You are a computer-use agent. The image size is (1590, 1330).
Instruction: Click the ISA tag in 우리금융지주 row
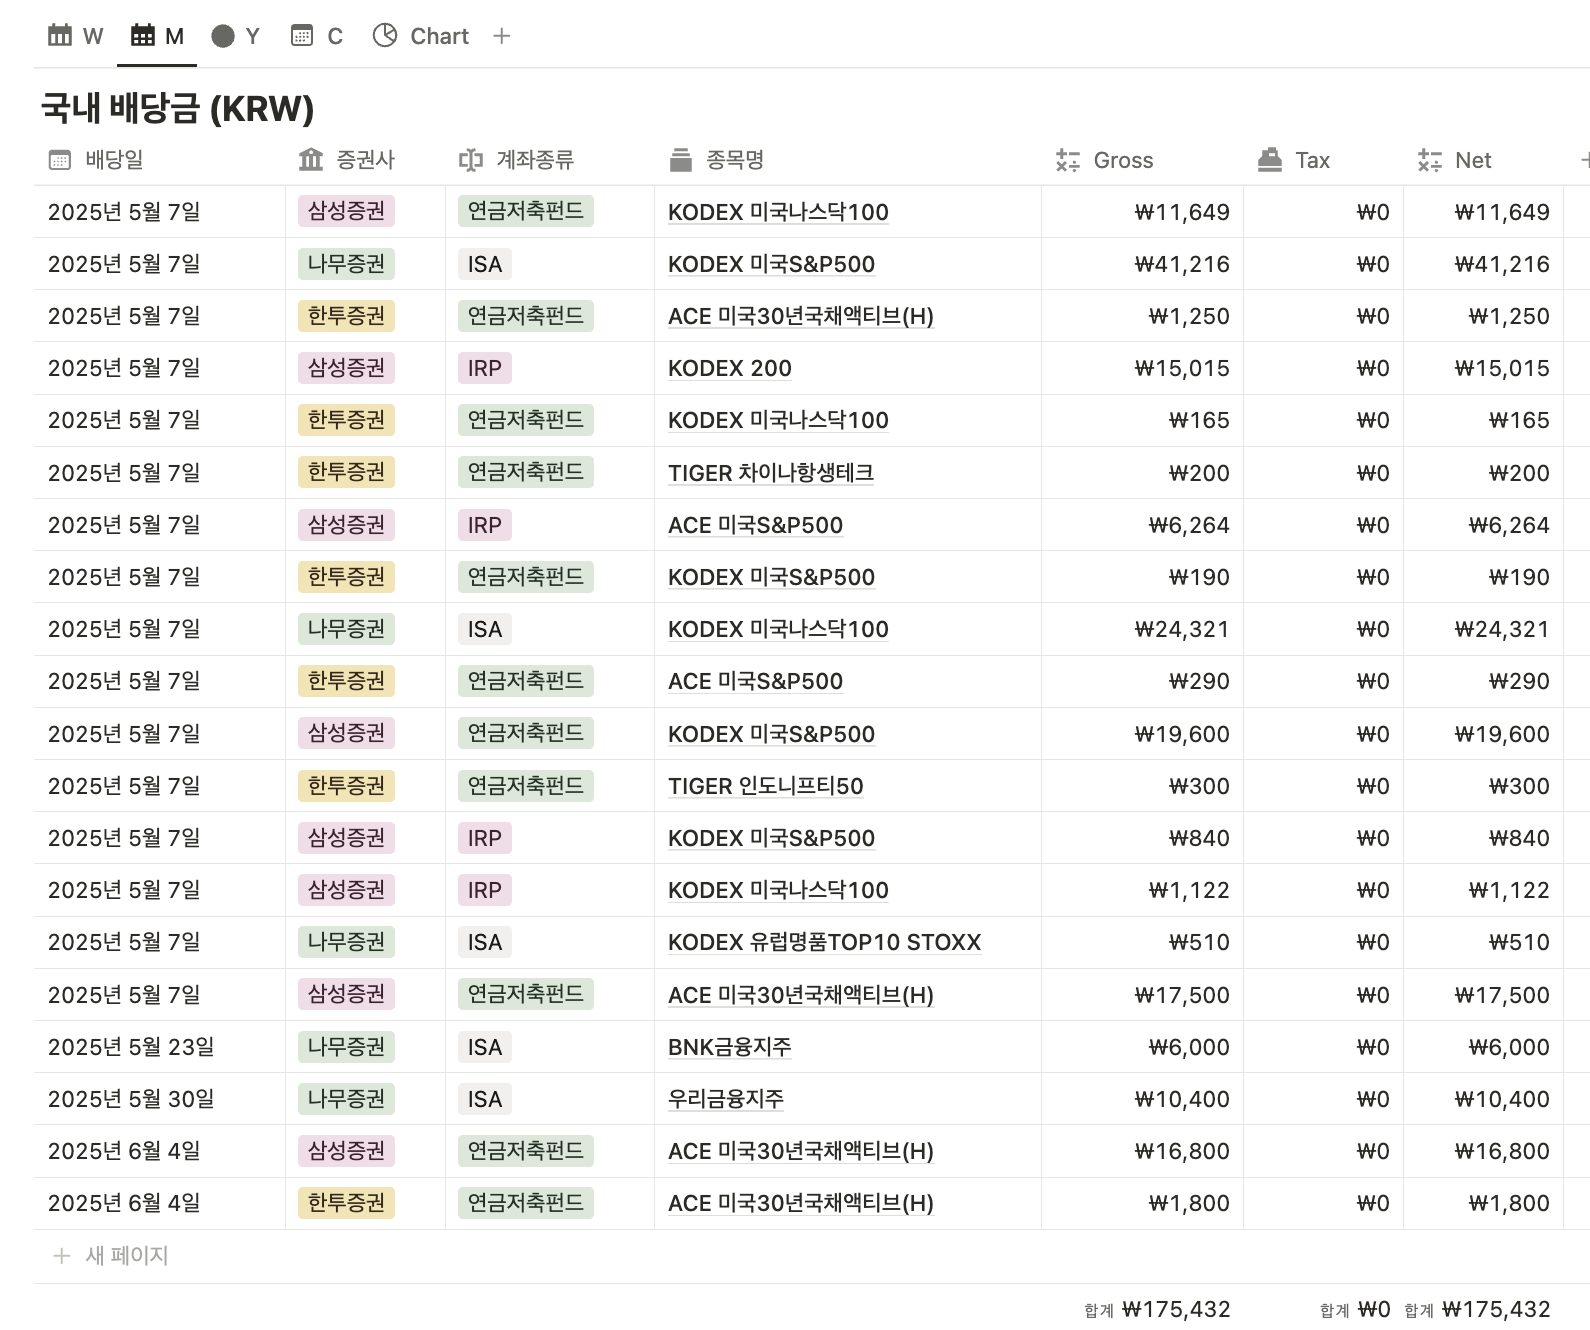[x=485, y=1099]
